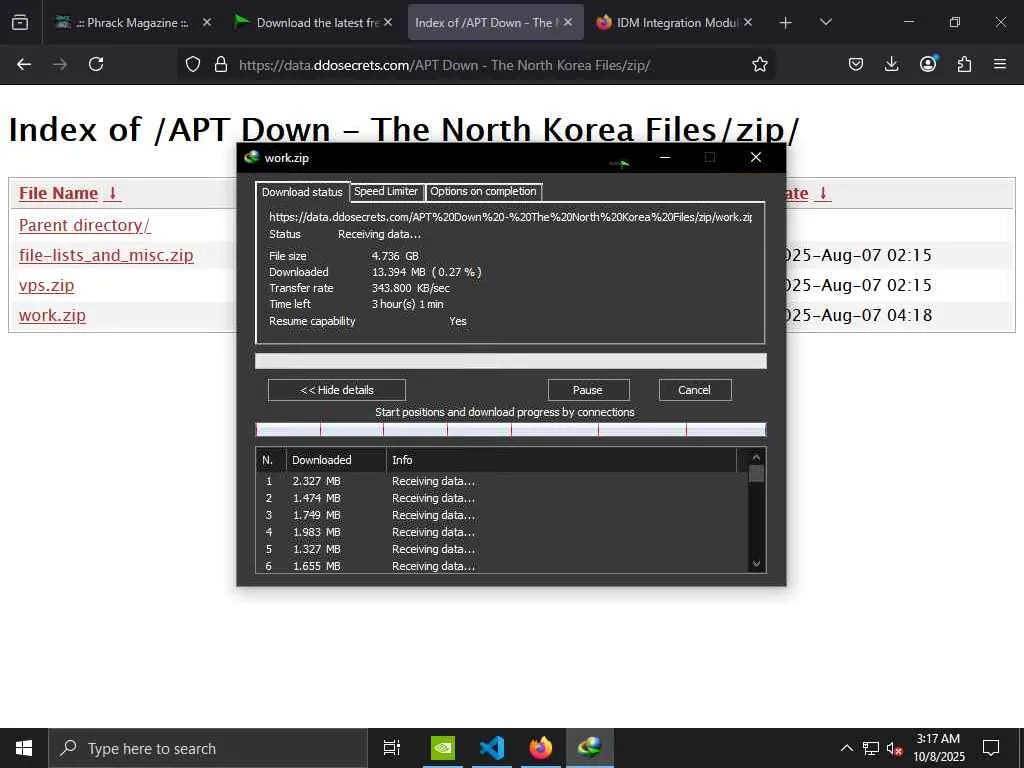Select connection 6 row with 1.655 MB
This screenshot has height=768, width=1024.
pos(502,566)
